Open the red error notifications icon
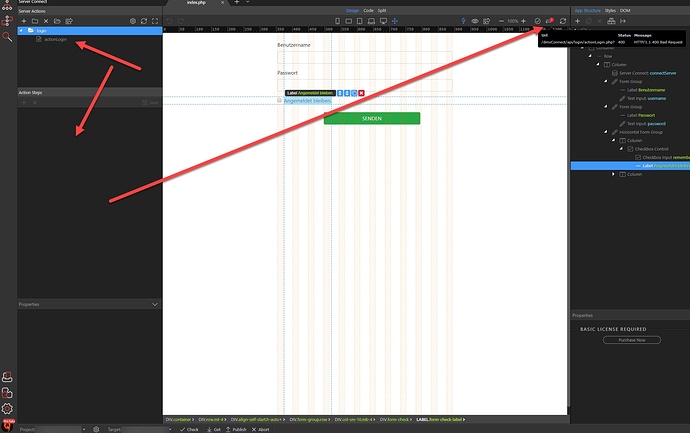The height and width of the screenshot is (433, 690). [550, 21]
